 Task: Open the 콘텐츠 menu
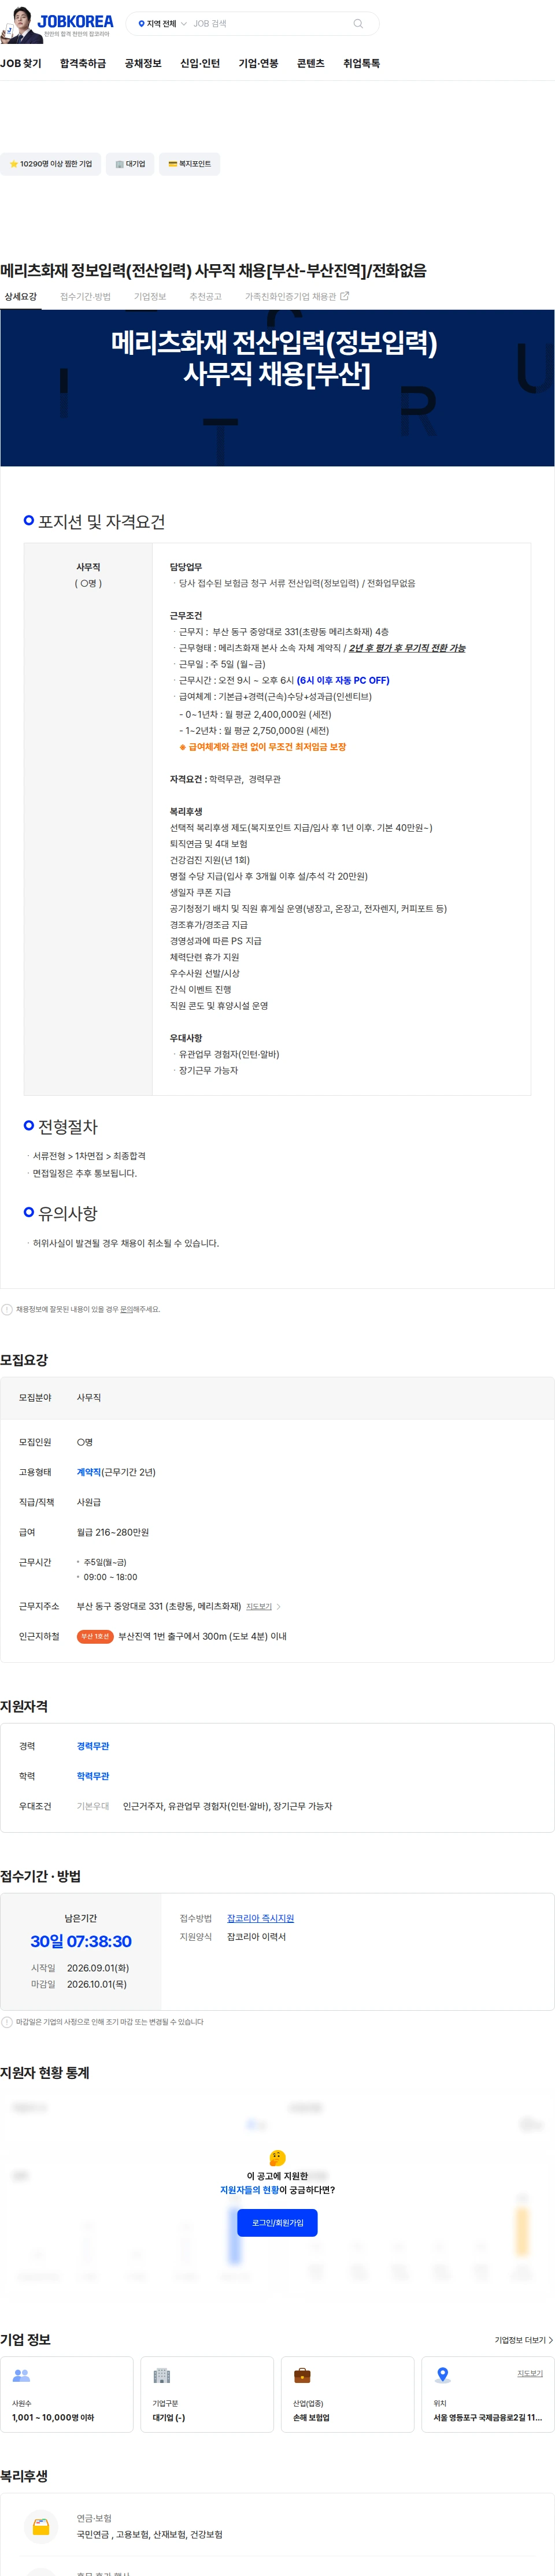point(311,63)
